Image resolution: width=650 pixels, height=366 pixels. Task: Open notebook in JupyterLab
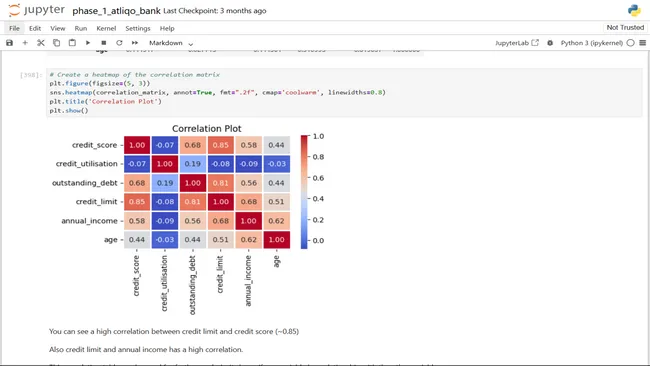click(517, 43)
